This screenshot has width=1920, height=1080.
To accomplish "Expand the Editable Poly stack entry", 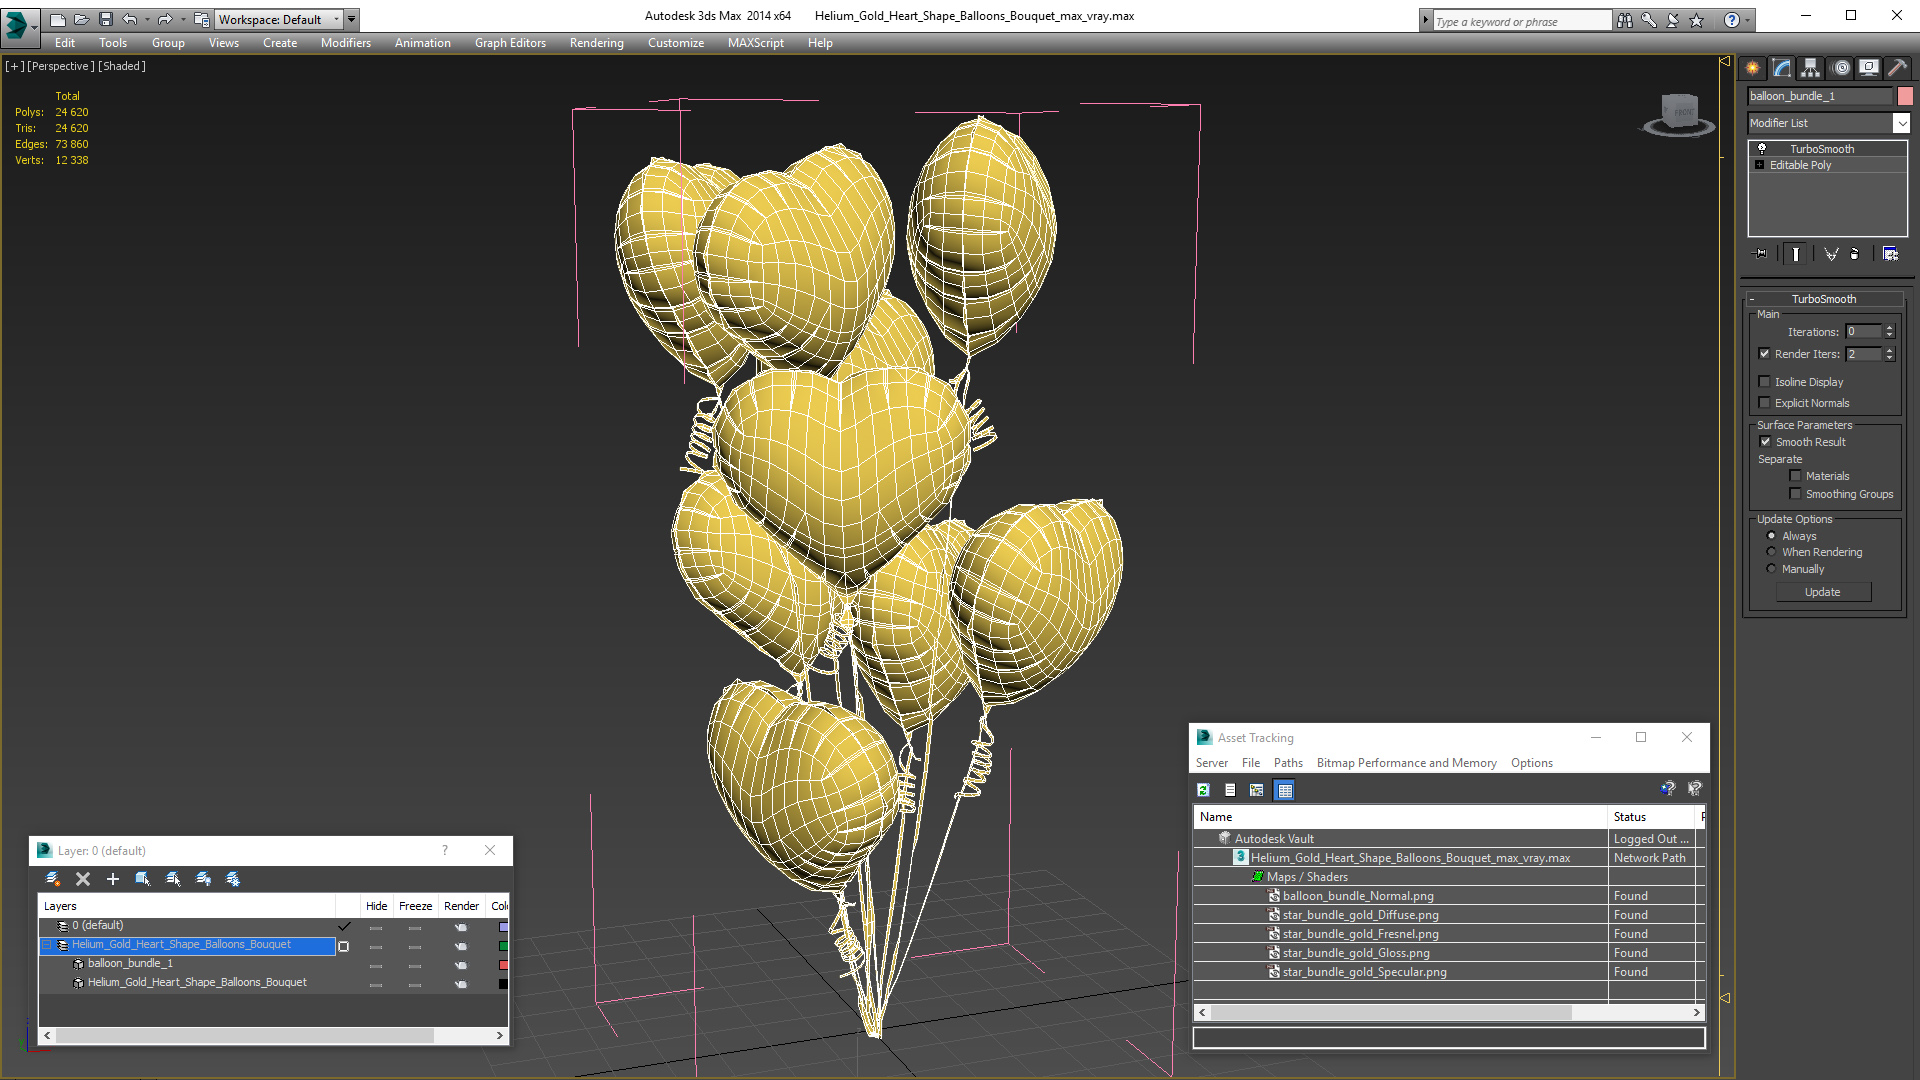I will pyautogui.click(x=1760, y=165).
